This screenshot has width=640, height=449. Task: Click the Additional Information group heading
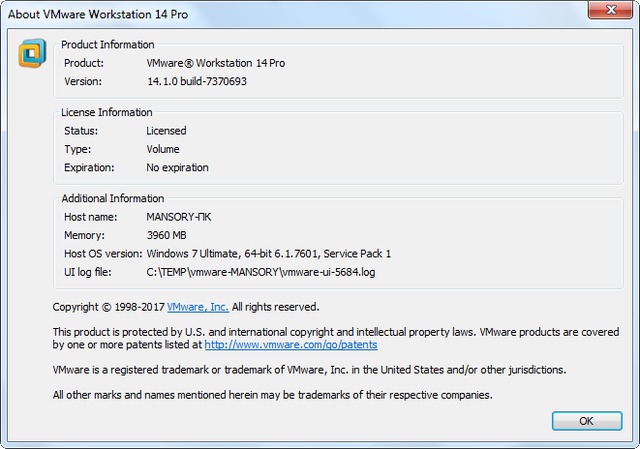coord(113,199)
